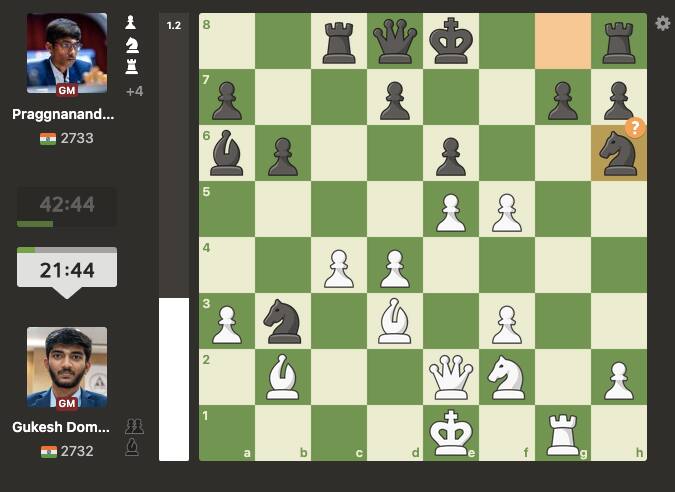Click the Praggnanand... player name
This screenshot has height=492, width=675.
[x=63, y=114]
